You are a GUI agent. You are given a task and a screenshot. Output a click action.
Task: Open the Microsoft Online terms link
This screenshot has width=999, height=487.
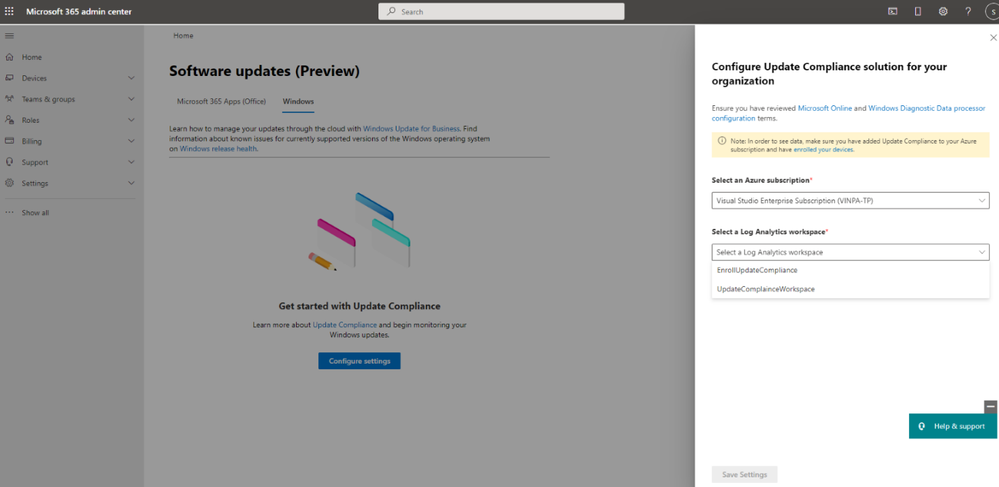pyautogui.click(x=824, y=108)
